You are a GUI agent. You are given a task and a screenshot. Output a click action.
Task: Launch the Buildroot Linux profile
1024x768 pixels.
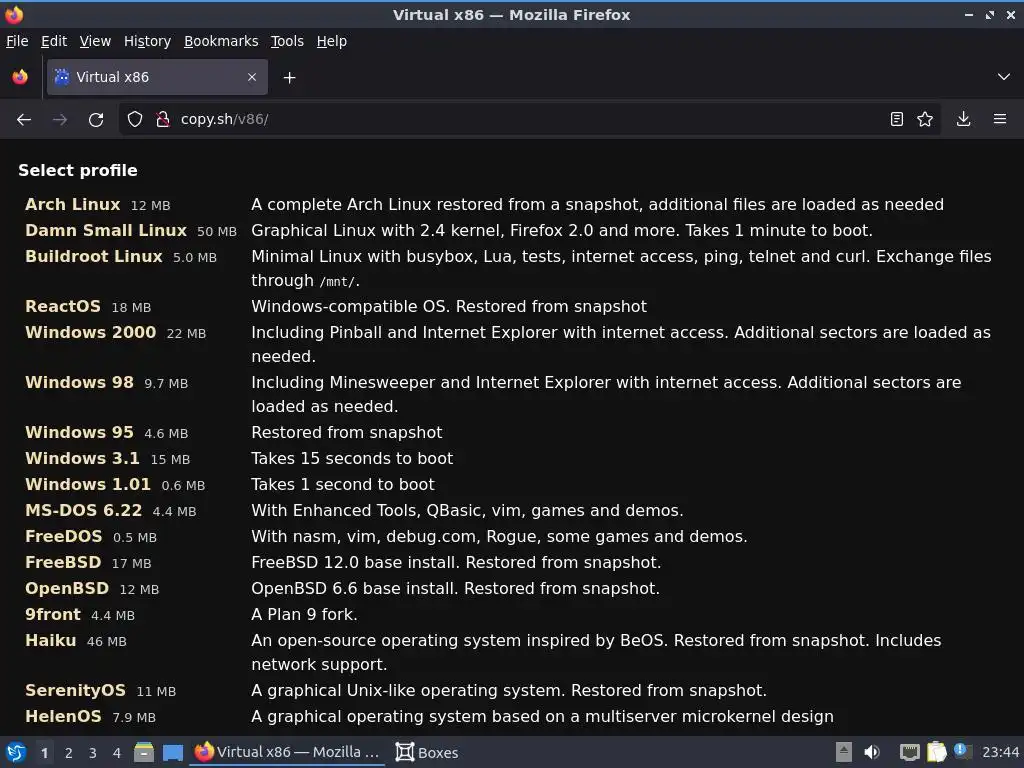[93, 257]
